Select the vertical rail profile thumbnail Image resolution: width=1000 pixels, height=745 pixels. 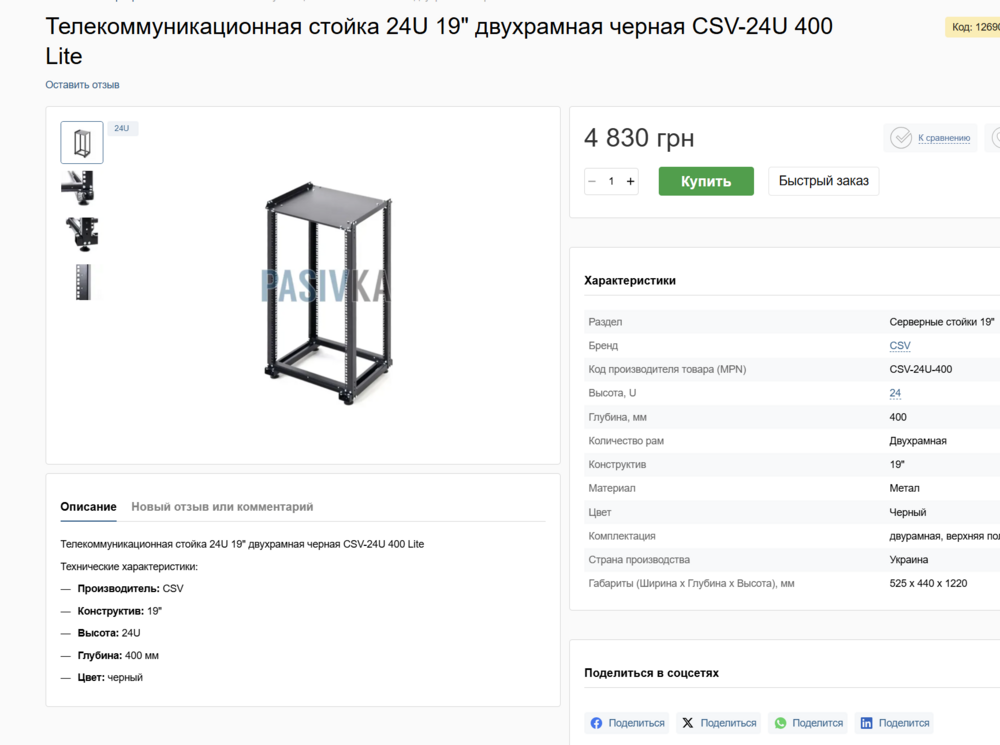pyautogui.click(x=81, y=281)
